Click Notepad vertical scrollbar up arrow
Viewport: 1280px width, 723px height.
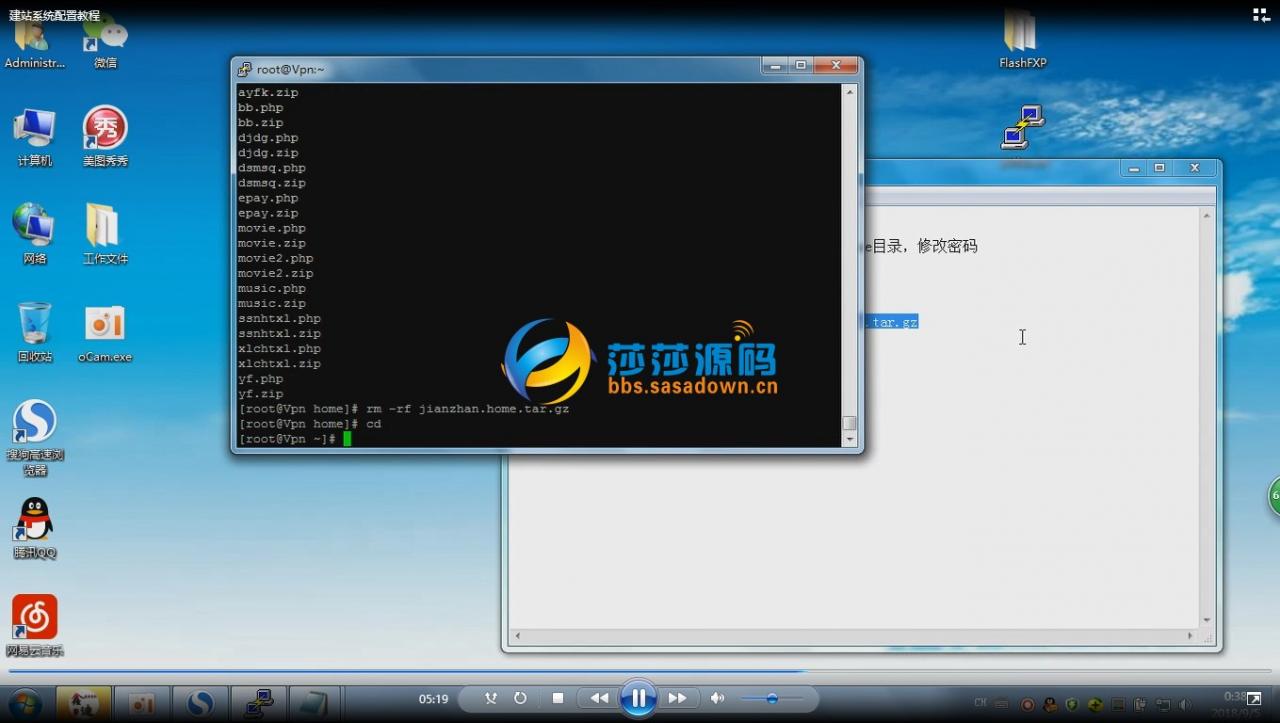coord(1207,215)
